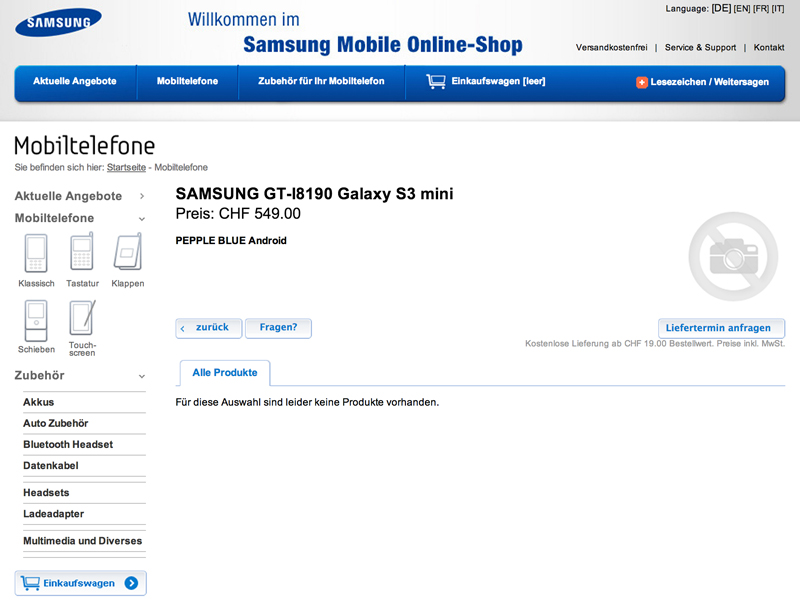
Task: Open the Einkaufswagen [leer] cart menu
Action: point(486,81)
